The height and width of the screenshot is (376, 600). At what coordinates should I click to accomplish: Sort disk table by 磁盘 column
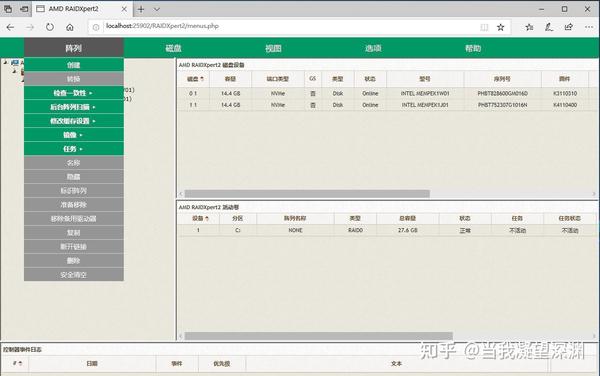click(x=194, y=79)
